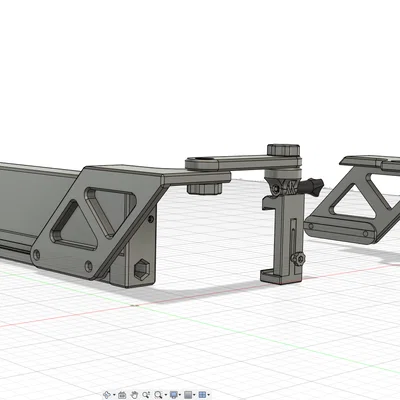
Task: Select the top knurled knob on the arm
Action: [x=283, y=150]
